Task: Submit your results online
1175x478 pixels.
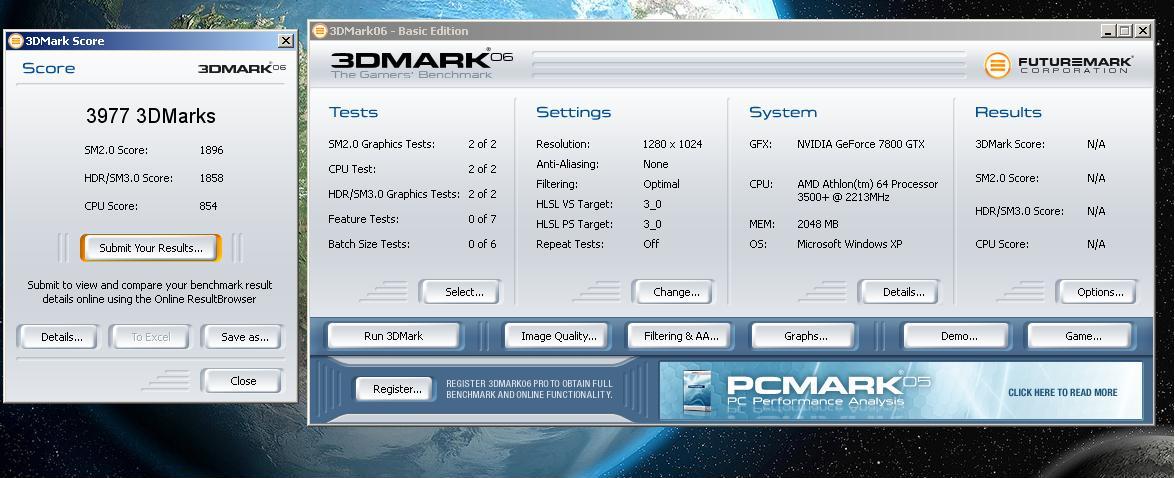Action: (151, 248)
